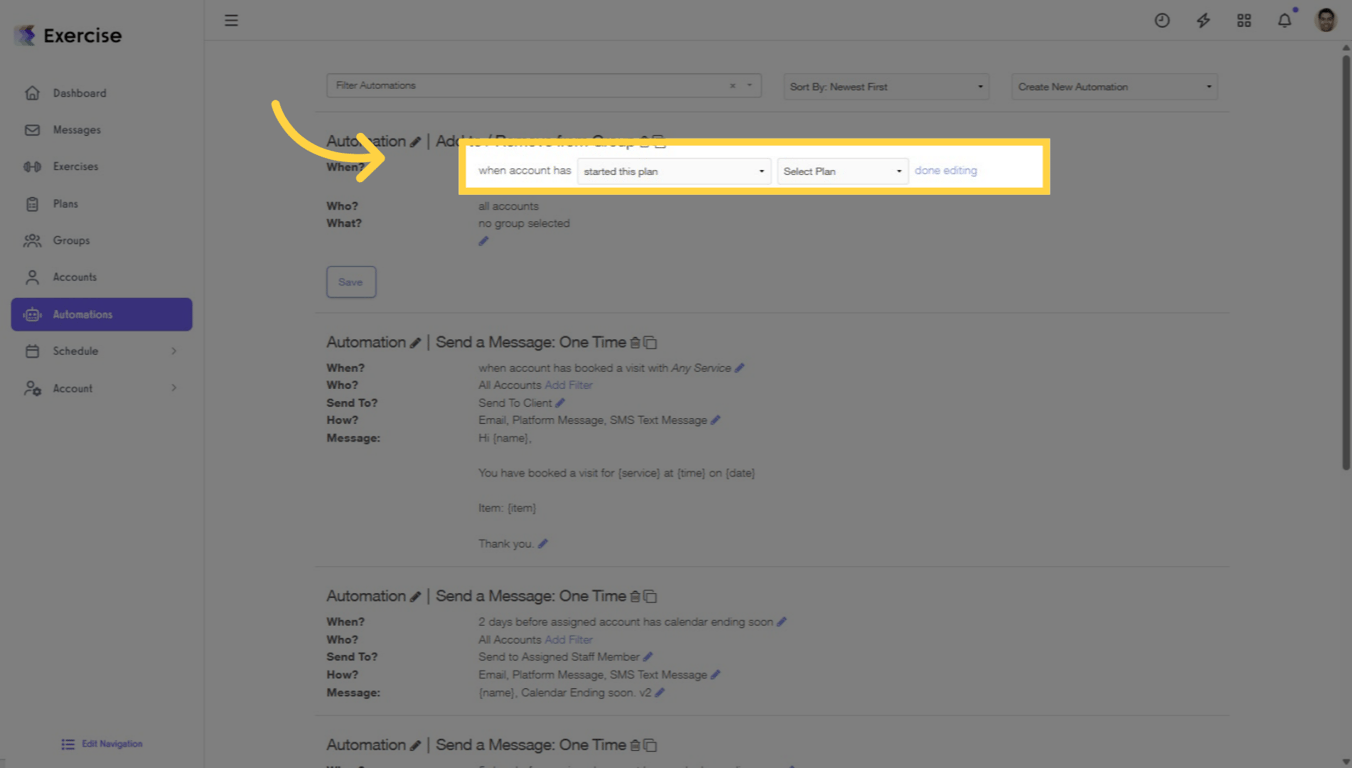Click the lightning bolt quick actions icon

(x=1203, y=20)
